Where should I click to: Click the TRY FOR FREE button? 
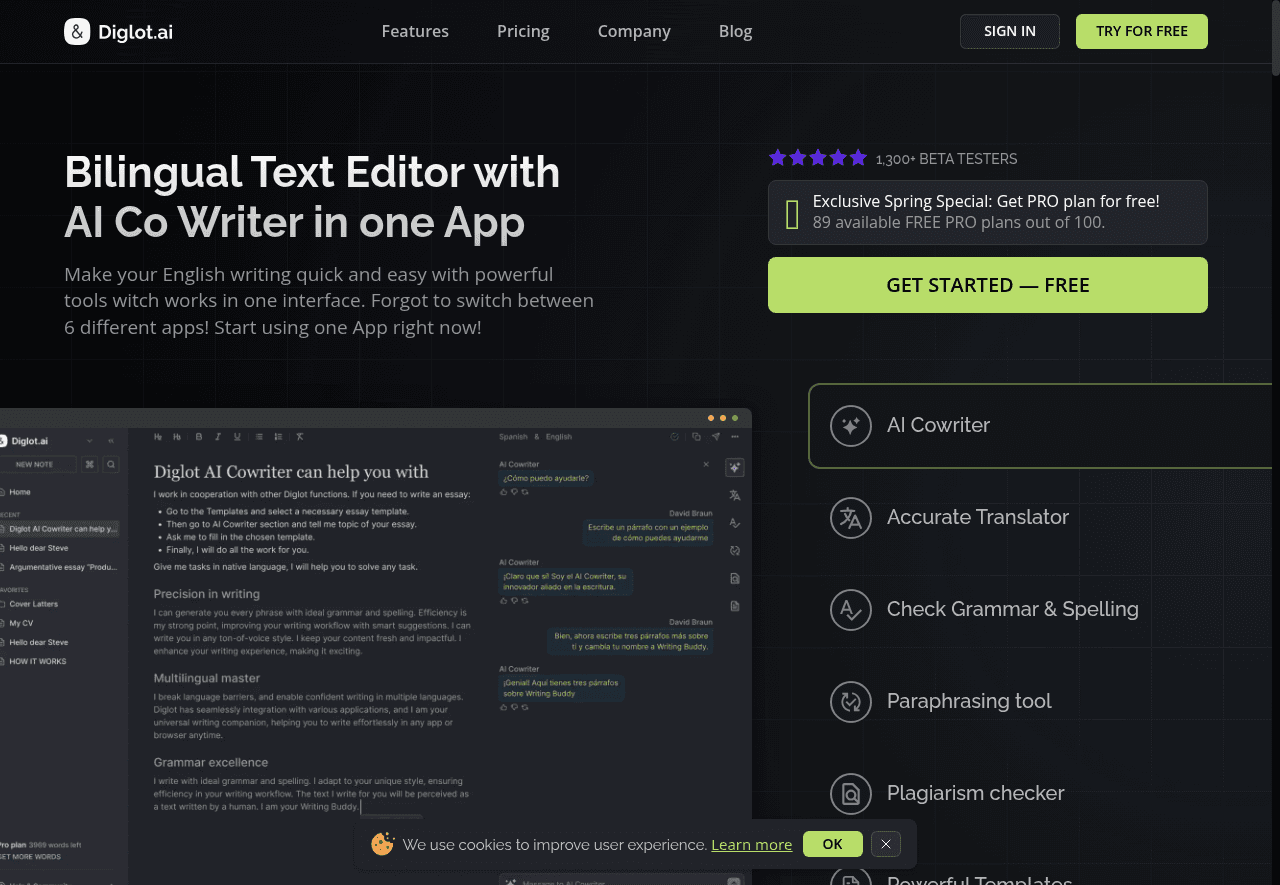coord(1141,31)
